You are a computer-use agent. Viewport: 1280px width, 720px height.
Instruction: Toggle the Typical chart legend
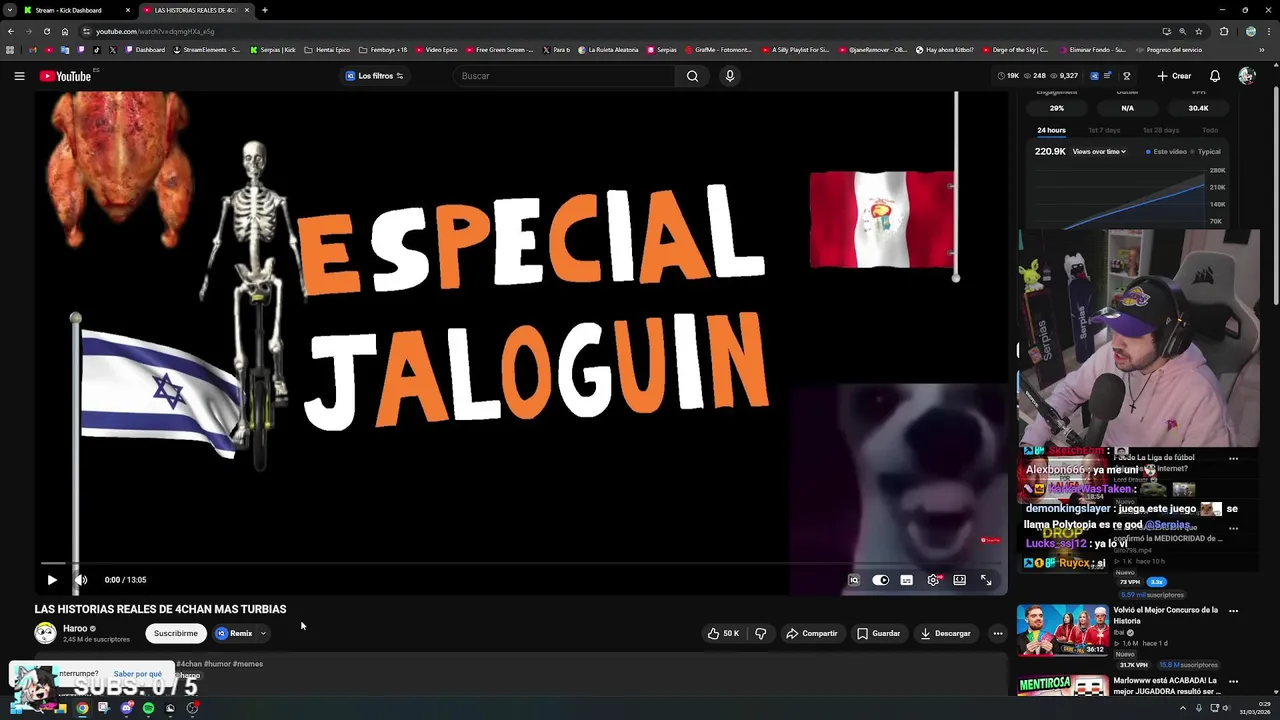1206,152
